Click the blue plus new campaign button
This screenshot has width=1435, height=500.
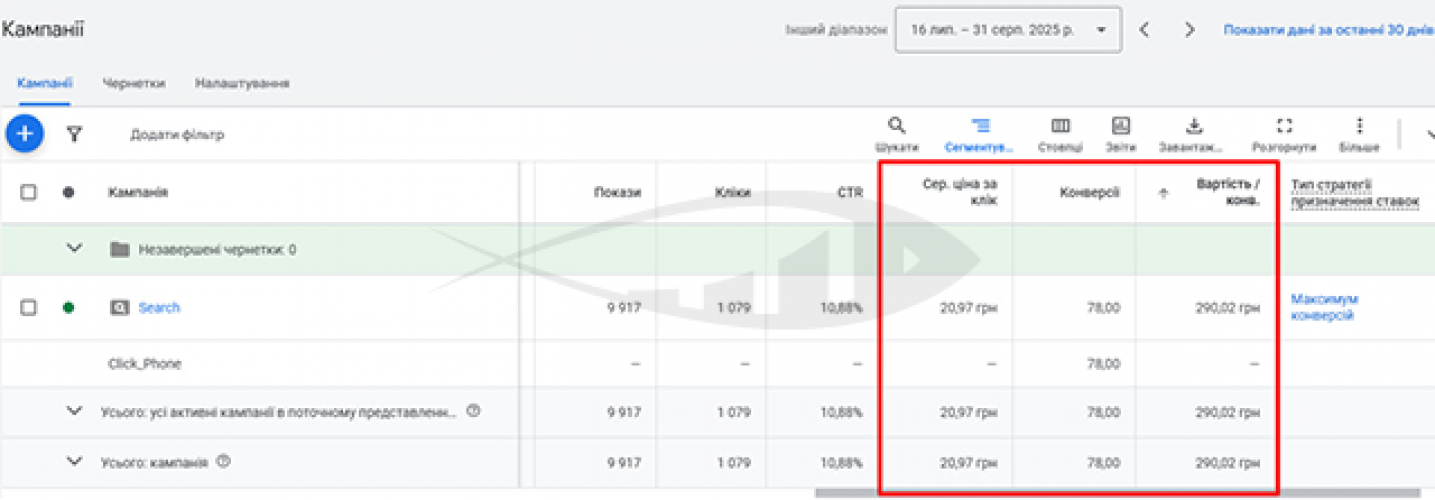coord(24,133)
